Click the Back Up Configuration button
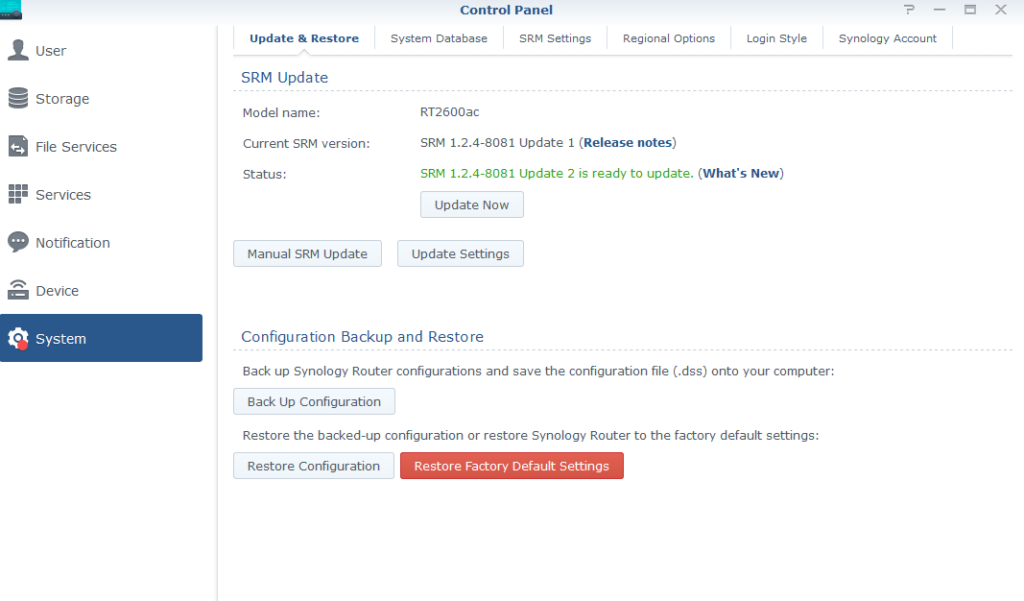Viewport: 1024px width, 601px height. (314, 402)
